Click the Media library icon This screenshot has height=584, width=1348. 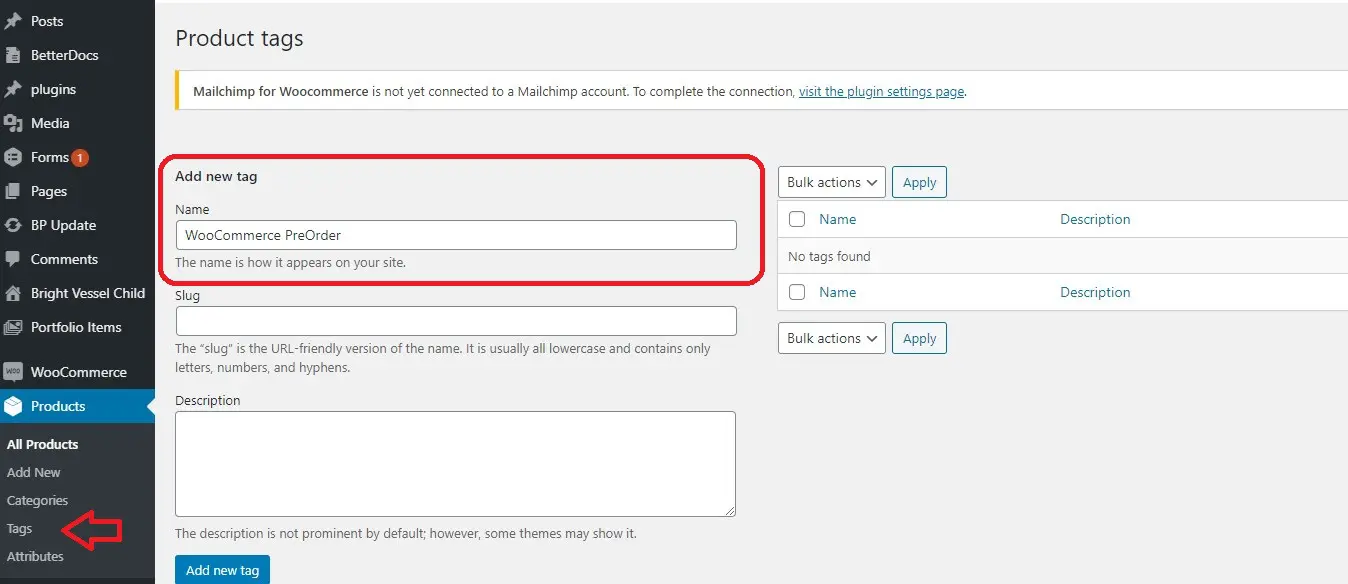(13, 123)
